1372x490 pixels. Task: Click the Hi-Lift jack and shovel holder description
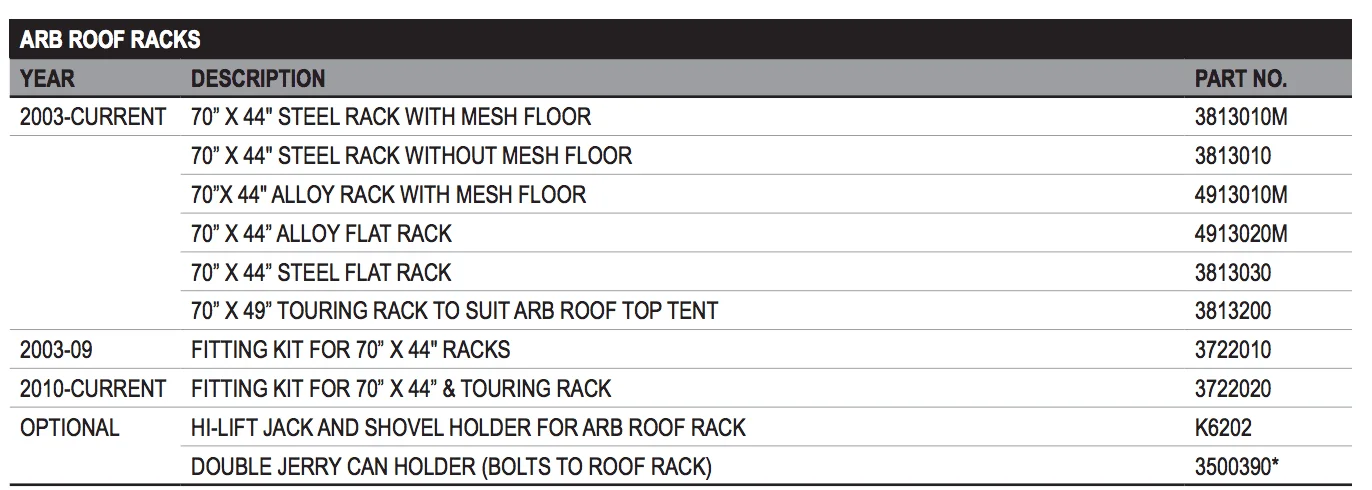[468, 428]
